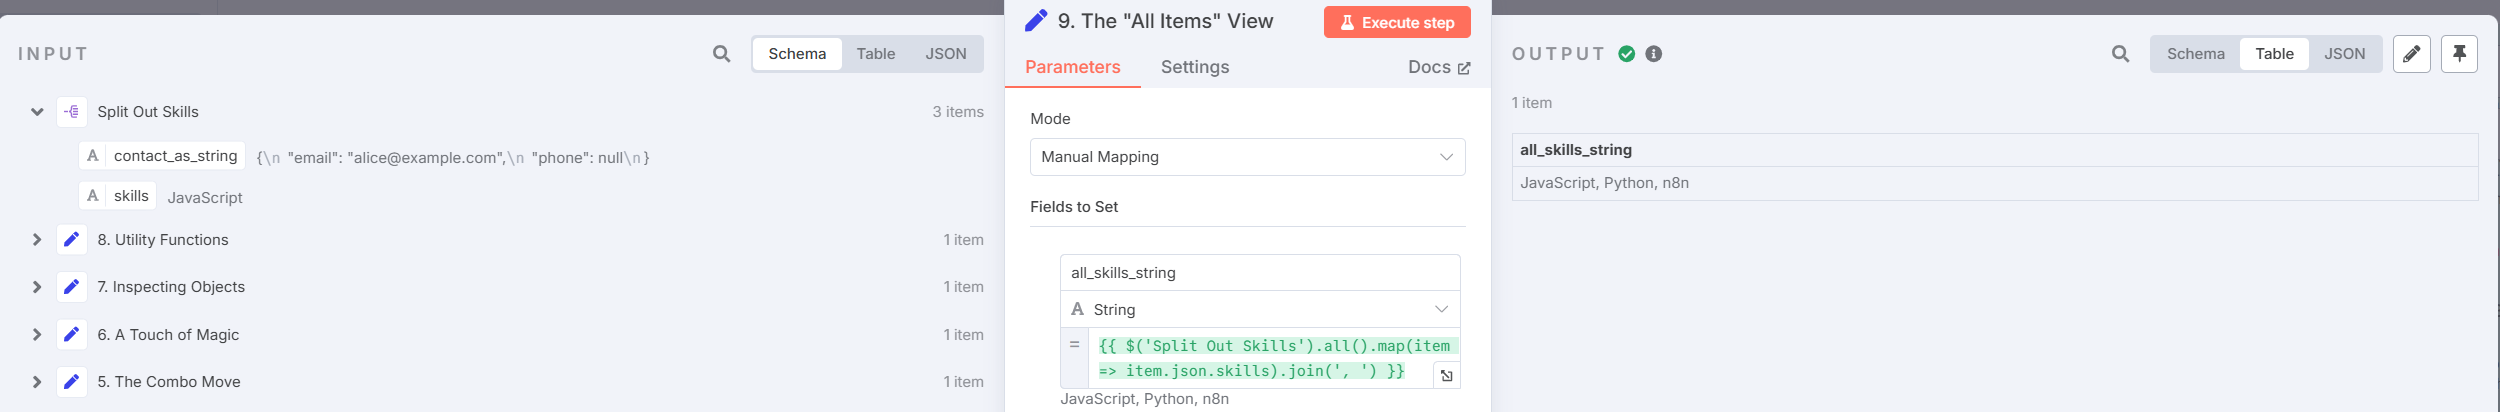Click the 1 item output count
The image size is (2500, 412).
click(1531, 103)
